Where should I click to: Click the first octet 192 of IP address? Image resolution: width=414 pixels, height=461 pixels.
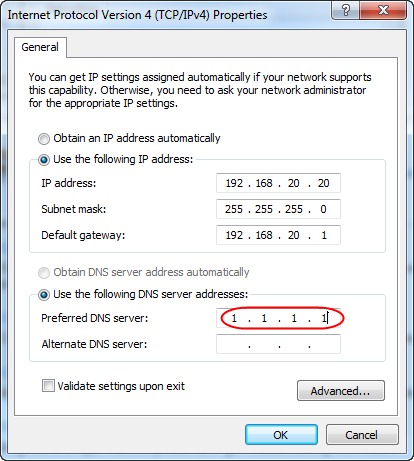coord(234,183)
